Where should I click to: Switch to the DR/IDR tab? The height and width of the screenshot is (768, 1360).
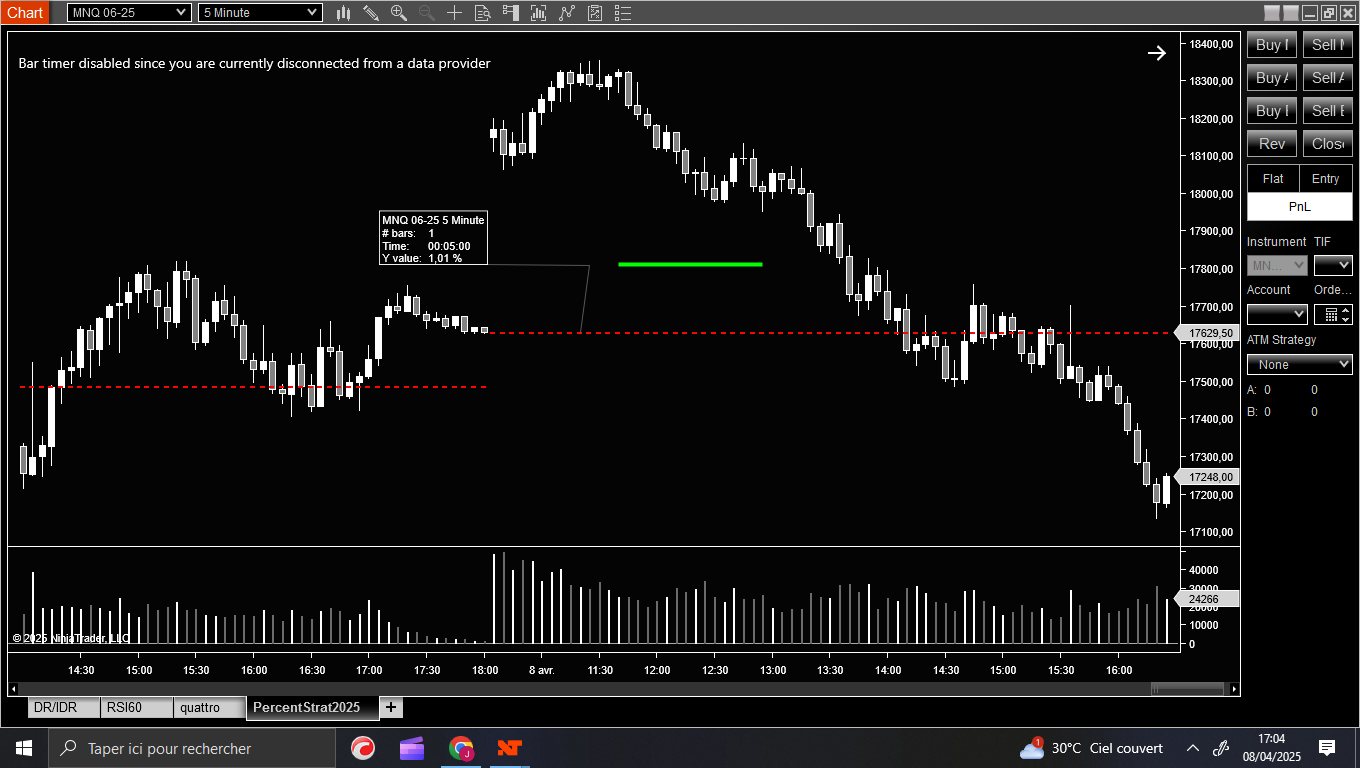[x=64, y=707]
